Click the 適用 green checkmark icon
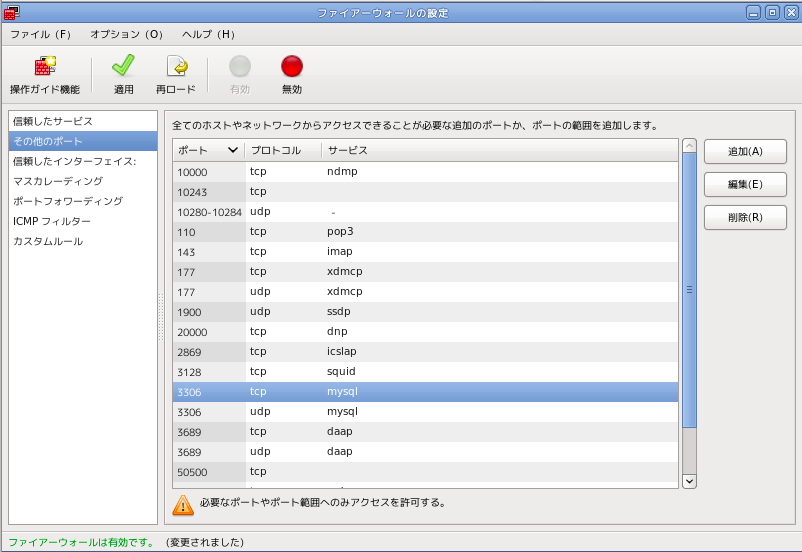Screen dimensions: 802x552 123,67
